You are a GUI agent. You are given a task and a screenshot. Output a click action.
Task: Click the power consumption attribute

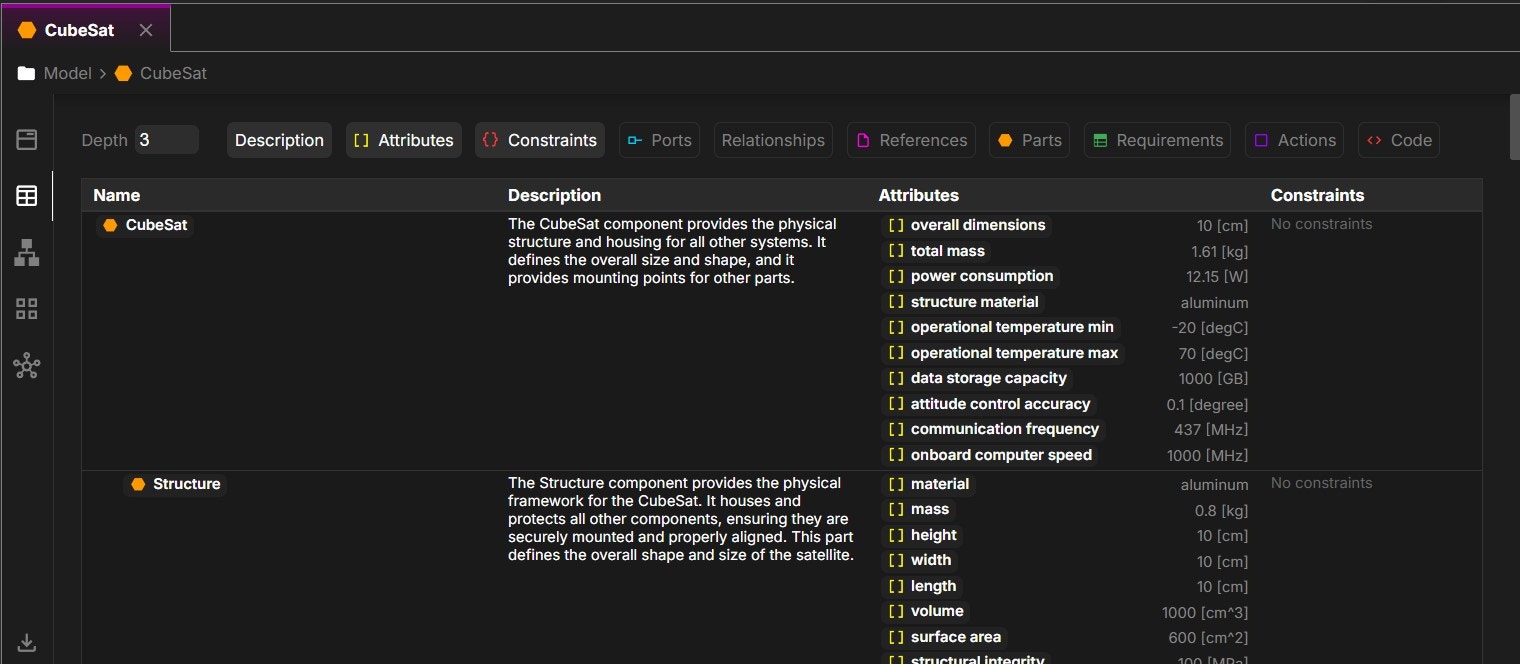971,276
